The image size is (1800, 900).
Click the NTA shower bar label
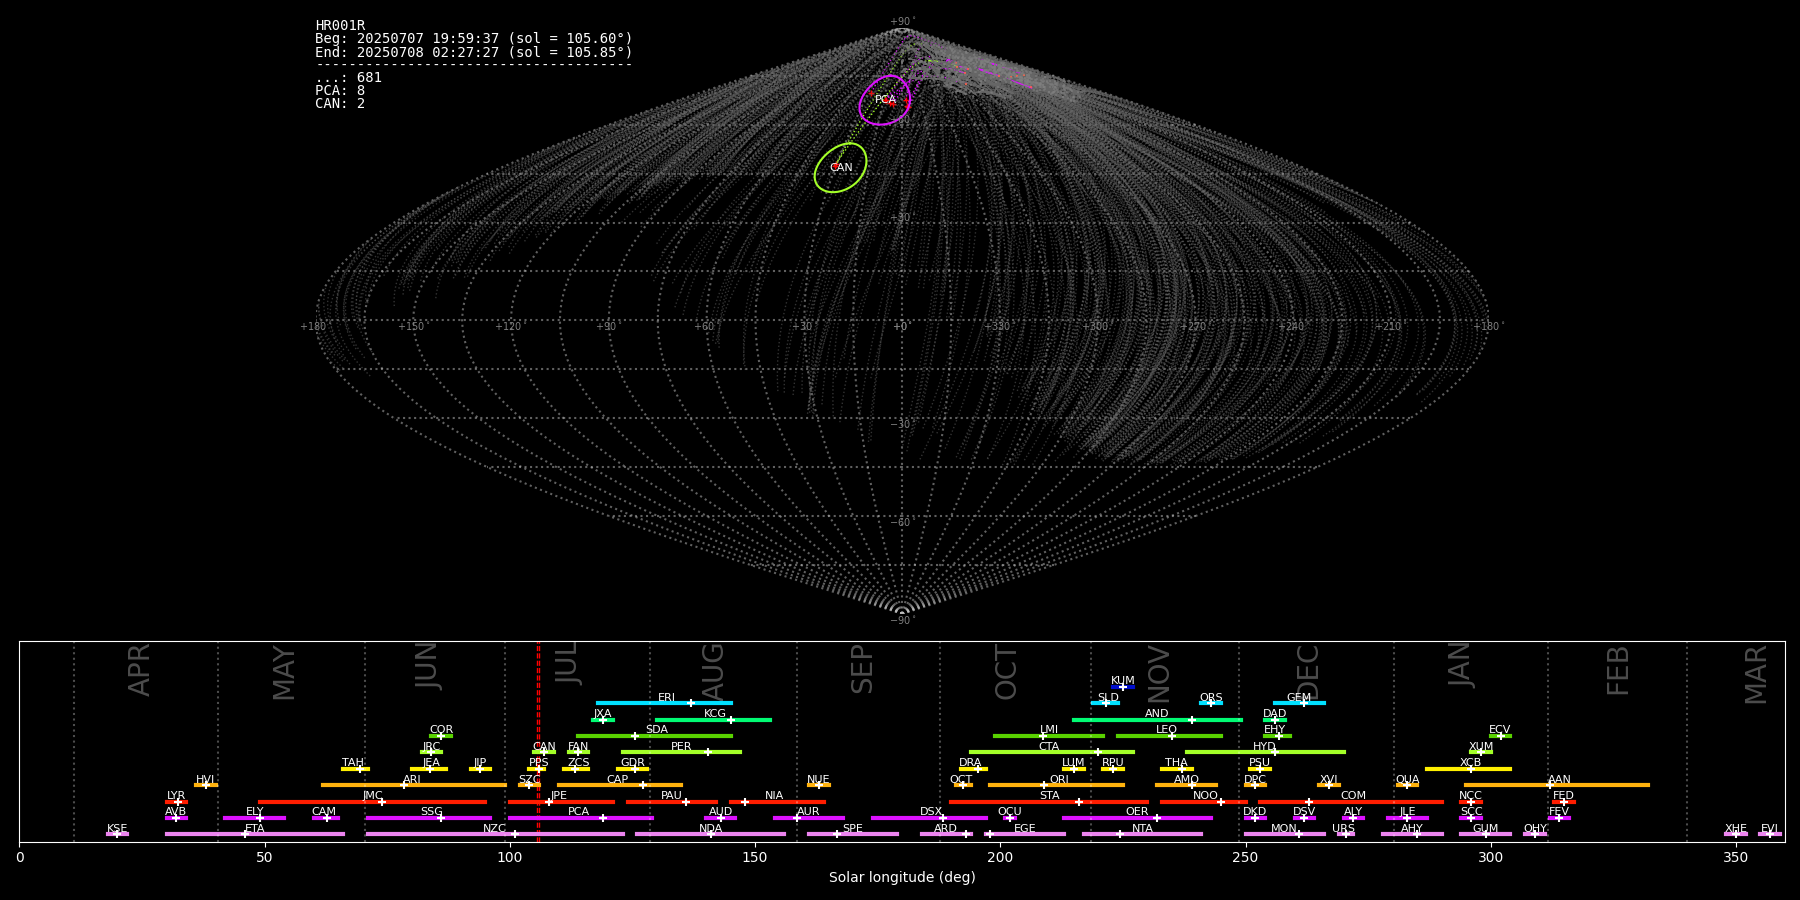tap(1142, 829)
